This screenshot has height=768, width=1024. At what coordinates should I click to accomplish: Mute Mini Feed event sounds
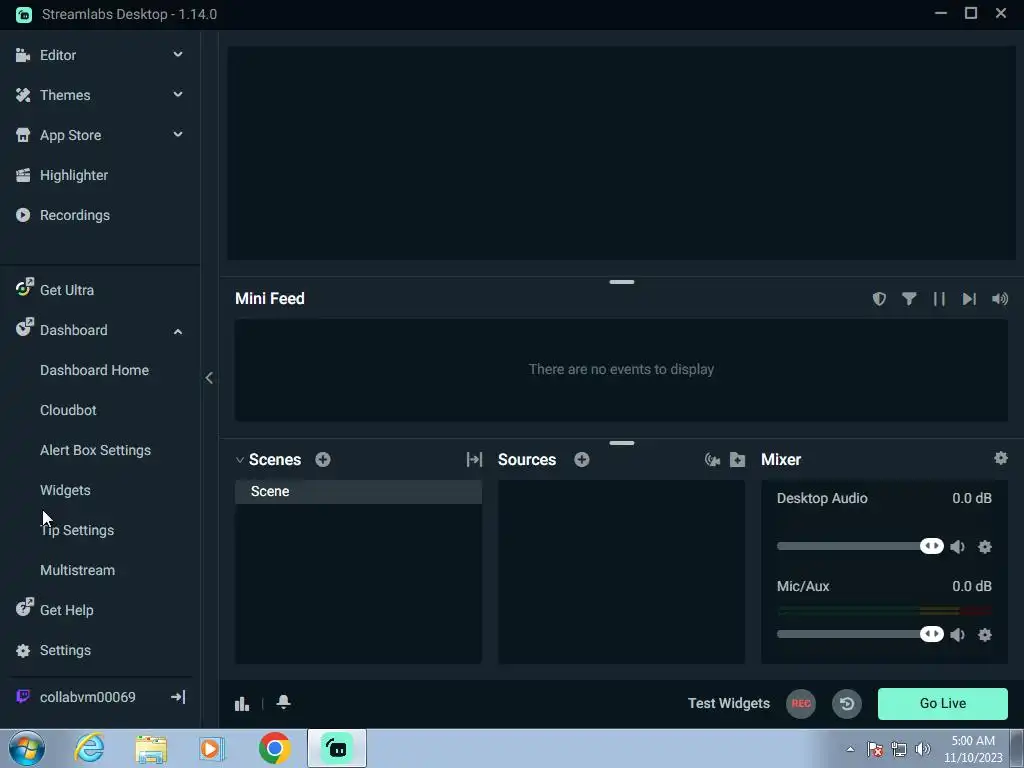click(1000, 298)
